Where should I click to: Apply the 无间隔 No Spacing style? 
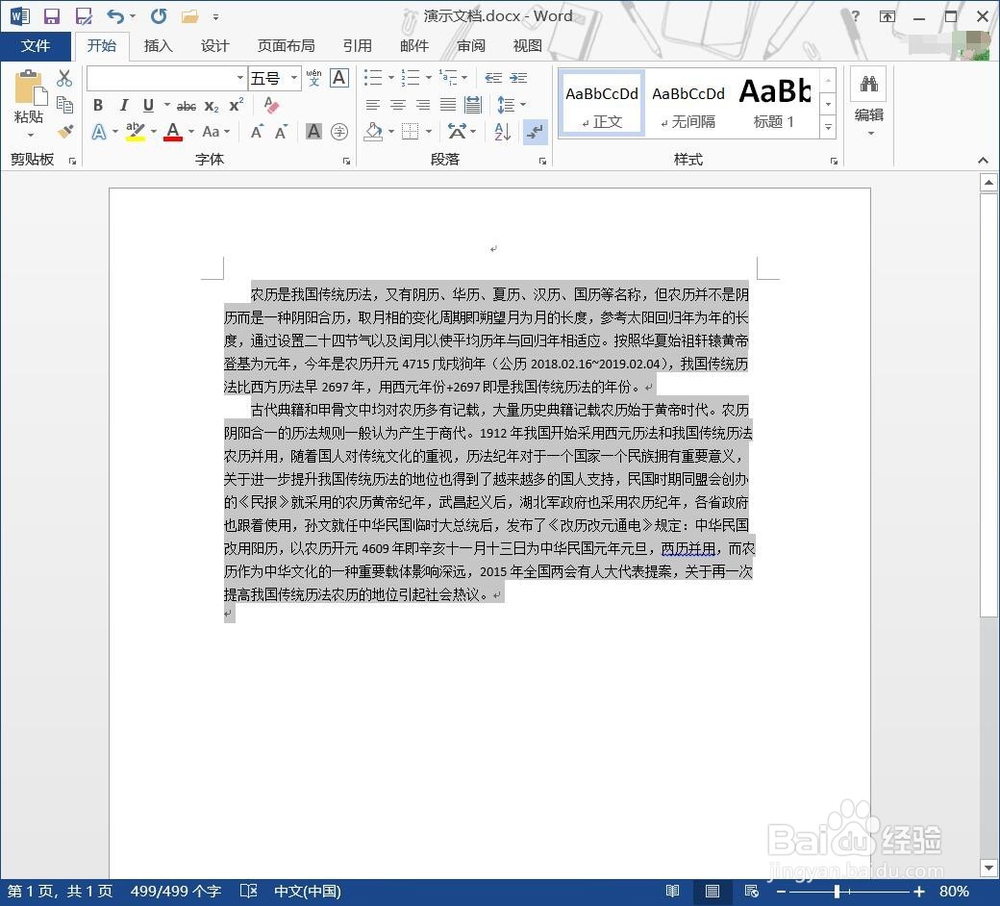[688, 104]
